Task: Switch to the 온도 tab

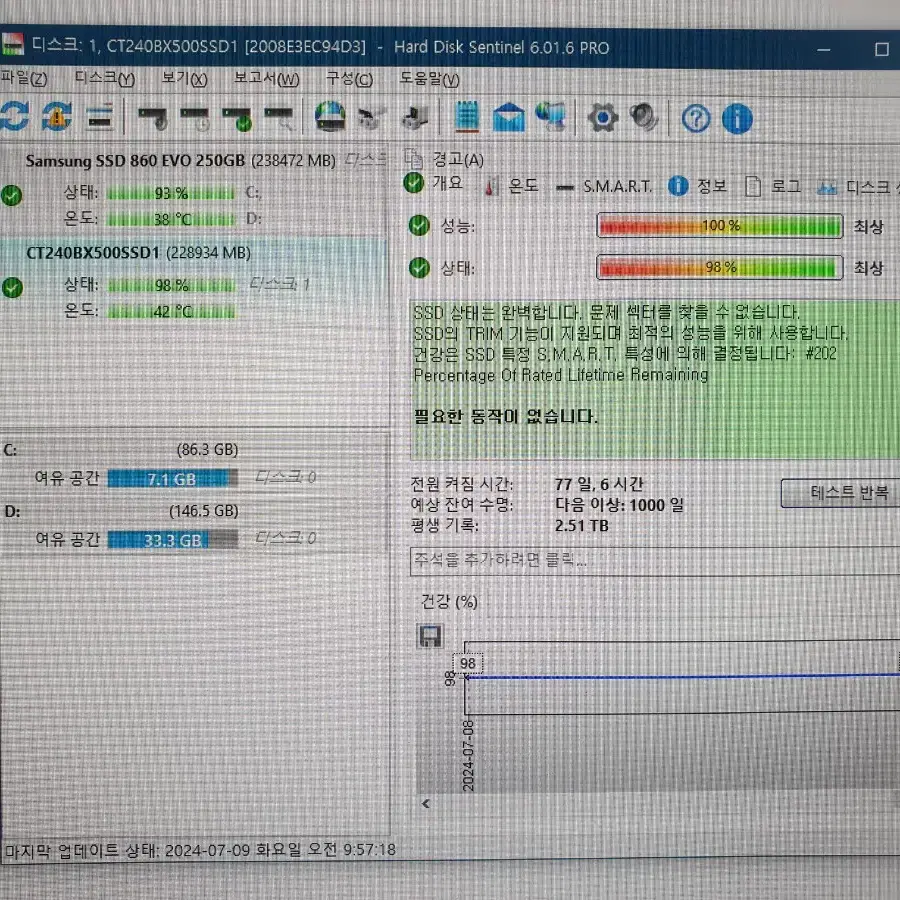Action: [512, 186]
